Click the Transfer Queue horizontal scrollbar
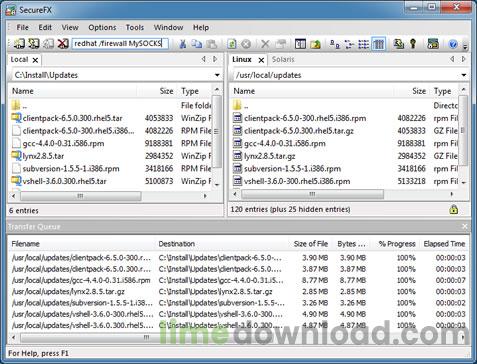Image resolution: width=477 pixels, height=364 pixels. click(238, 337)
